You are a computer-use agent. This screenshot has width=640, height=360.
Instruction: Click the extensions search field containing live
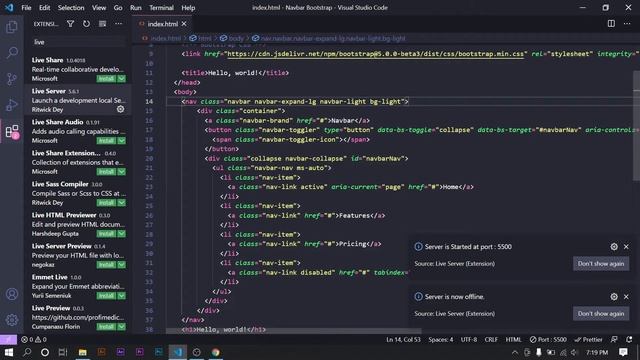coord(79,42)
